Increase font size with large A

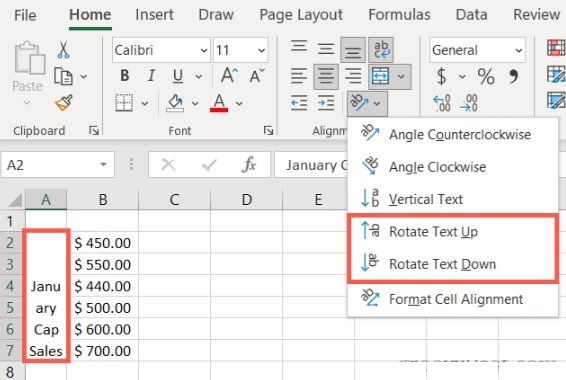pos(229,76)
